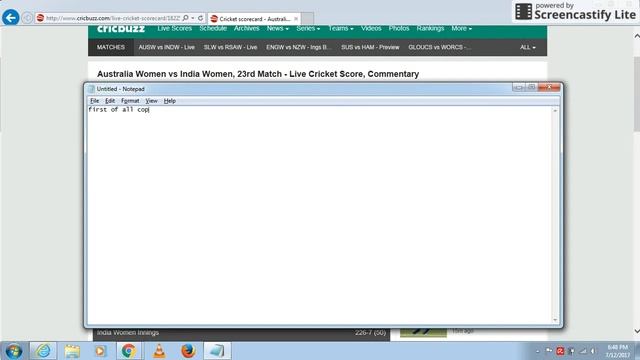Viewport: 640px width, 360px height.
Task: Click the cricbuzz address bar URL
Action: tap(113, 18)
